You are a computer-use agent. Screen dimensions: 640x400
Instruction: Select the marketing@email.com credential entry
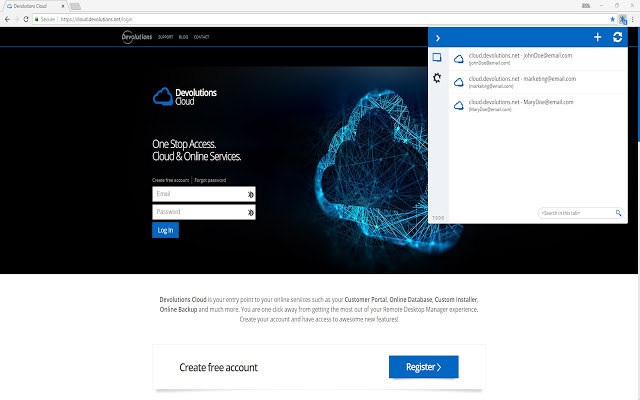click(538, 82)
